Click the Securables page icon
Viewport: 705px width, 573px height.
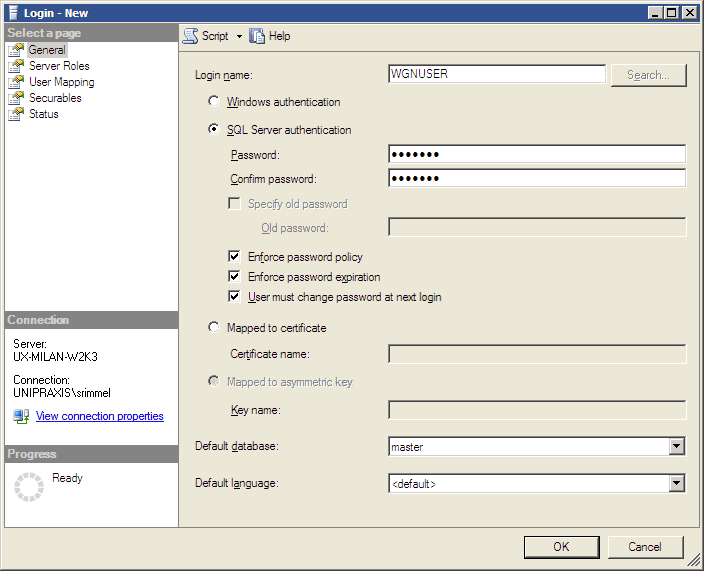pos(16,98)
